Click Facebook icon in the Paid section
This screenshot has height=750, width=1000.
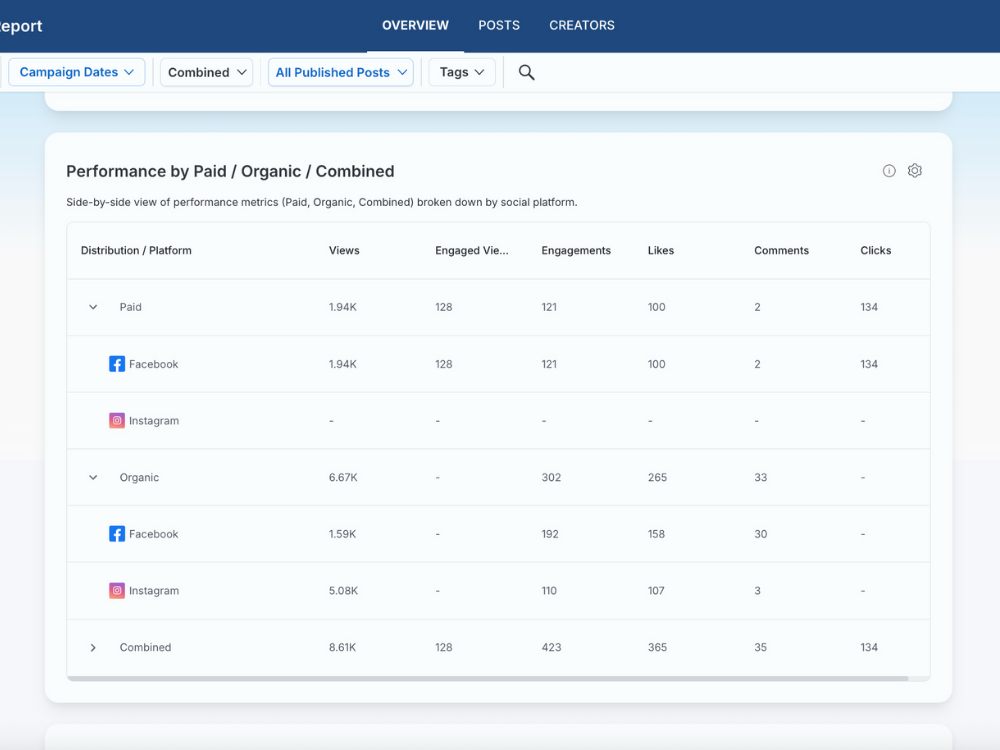click(x=117, y=364)
